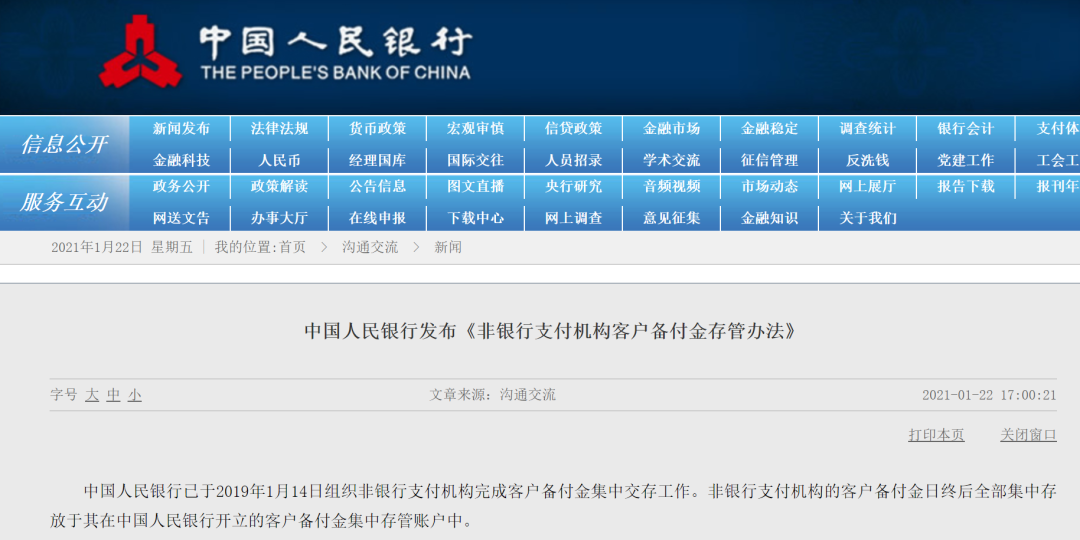The height and width of the screenshot is (540, 1080).
Task: Set font size to 小
Action: pyautogui.click(x=134, y=395)
